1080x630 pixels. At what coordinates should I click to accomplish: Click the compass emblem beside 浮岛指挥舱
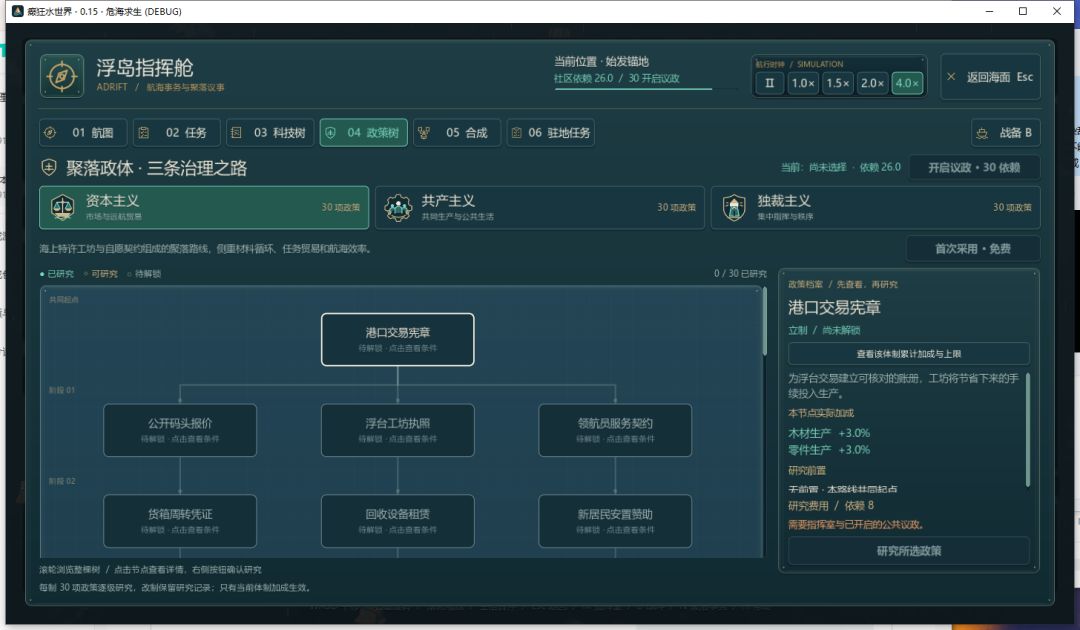[x=62, y=76]
